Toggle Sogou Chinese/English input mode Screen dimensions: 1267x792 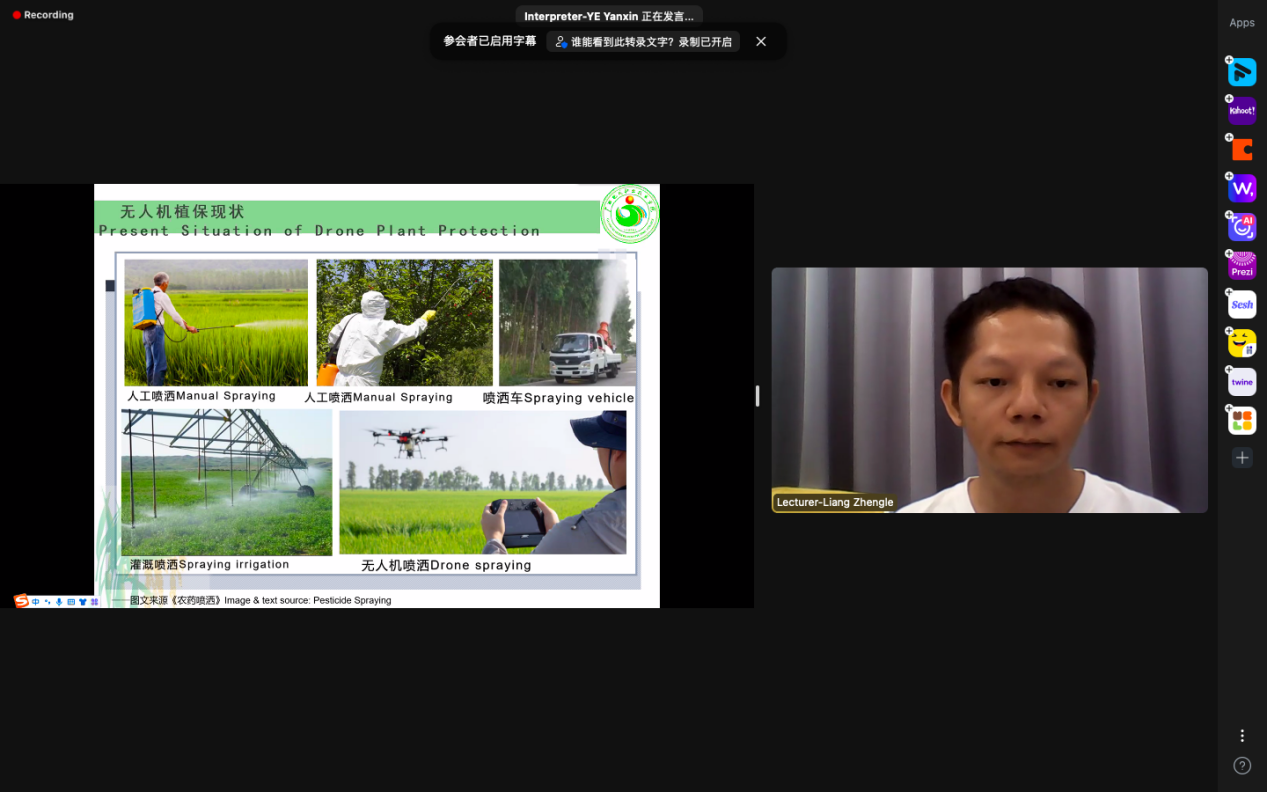coord(36,602)
